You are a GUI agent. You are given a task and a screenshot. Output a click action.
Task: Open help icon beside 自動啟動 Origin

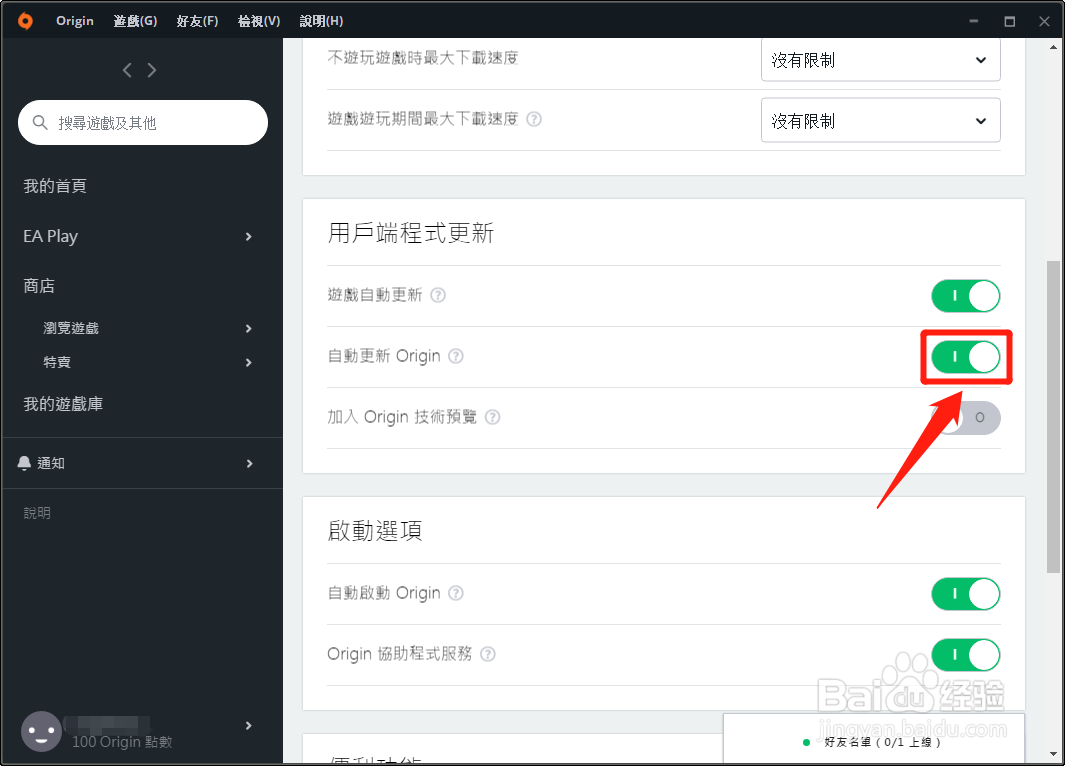pyautogui.click(x=456, y=593)
